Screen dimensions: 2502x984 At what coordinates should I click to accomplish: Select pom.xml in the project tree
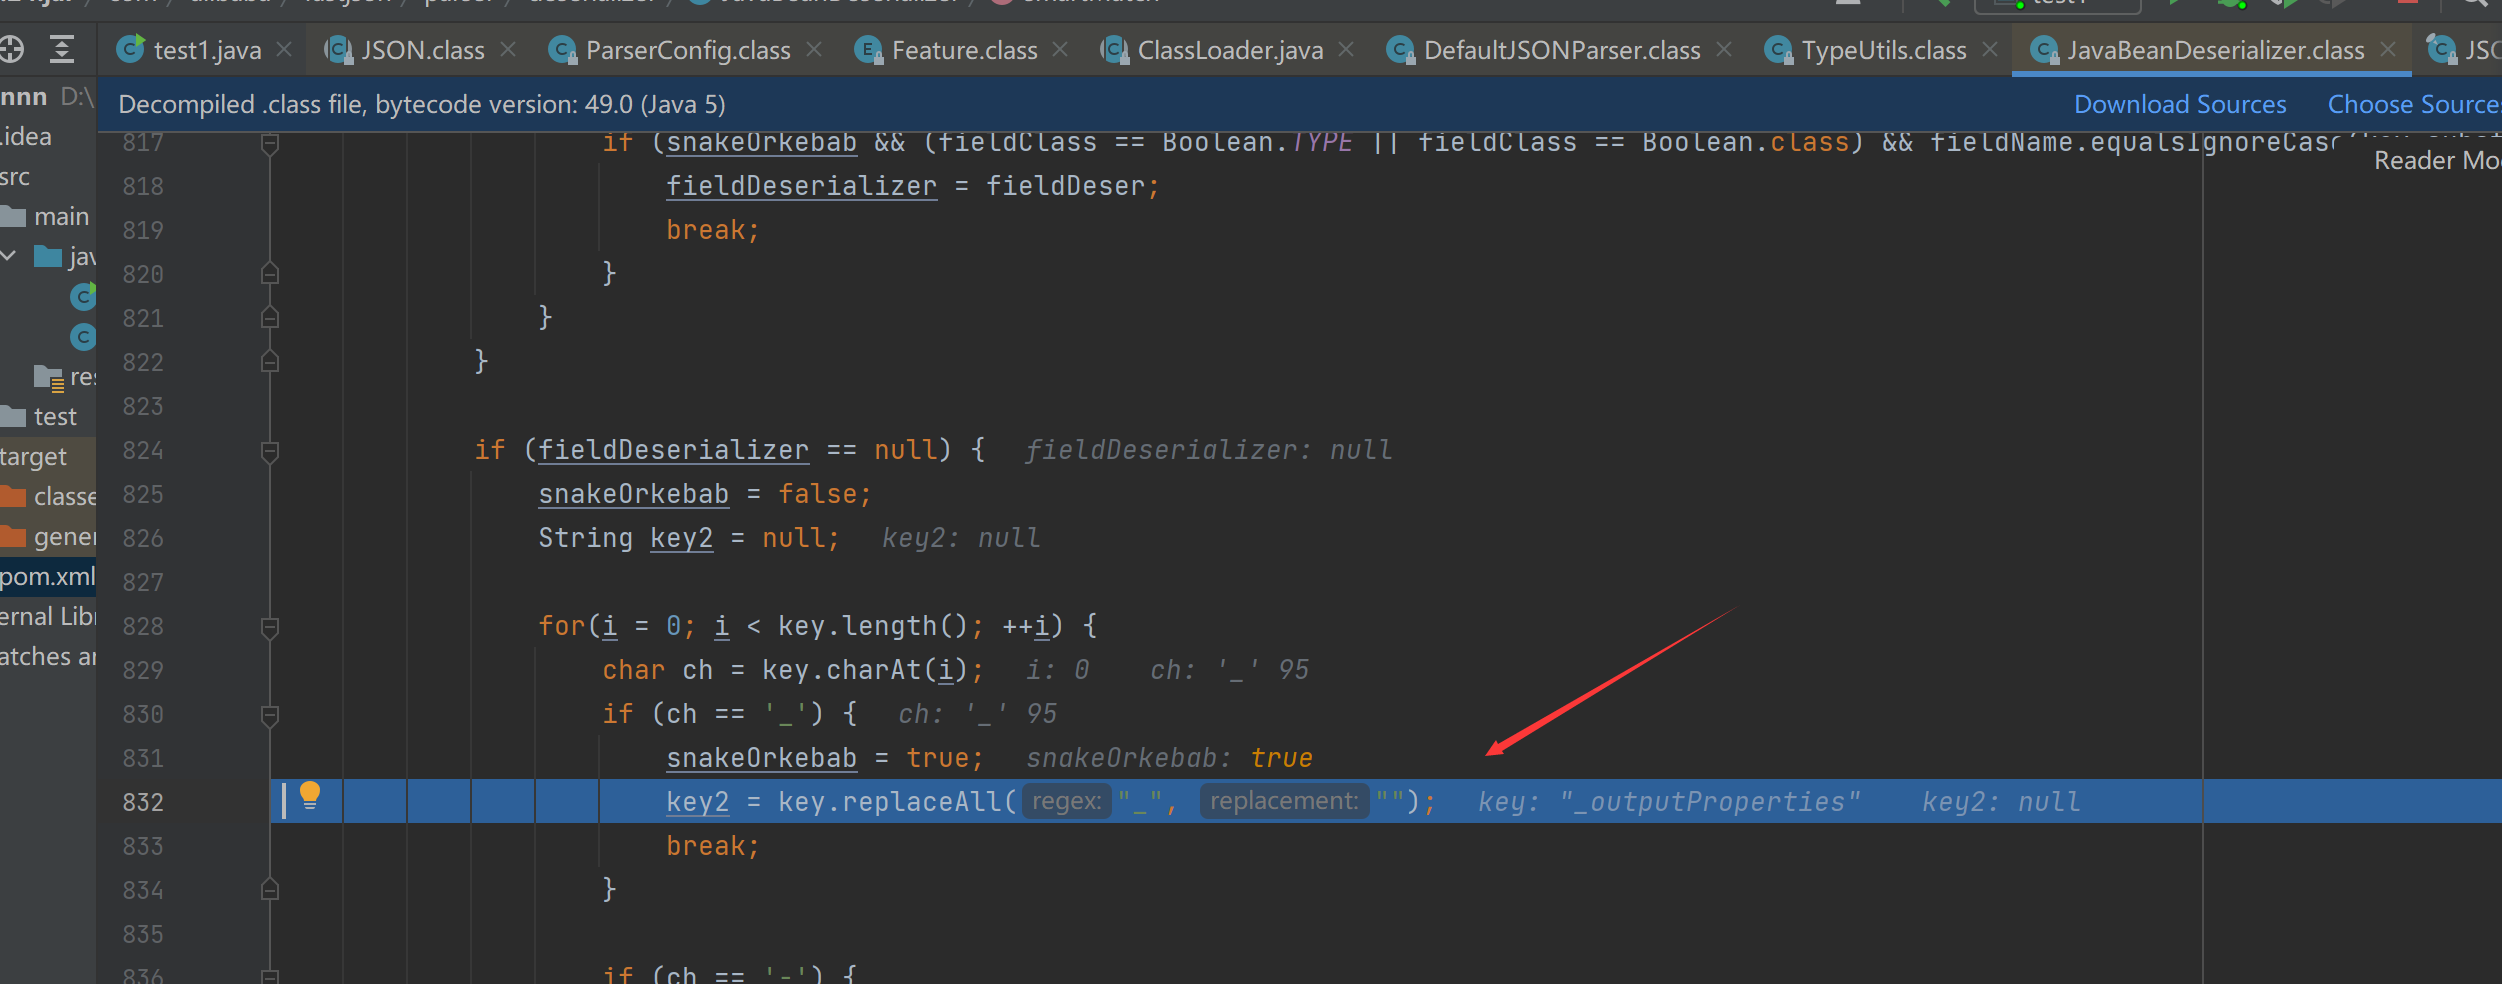coord(48,577)
